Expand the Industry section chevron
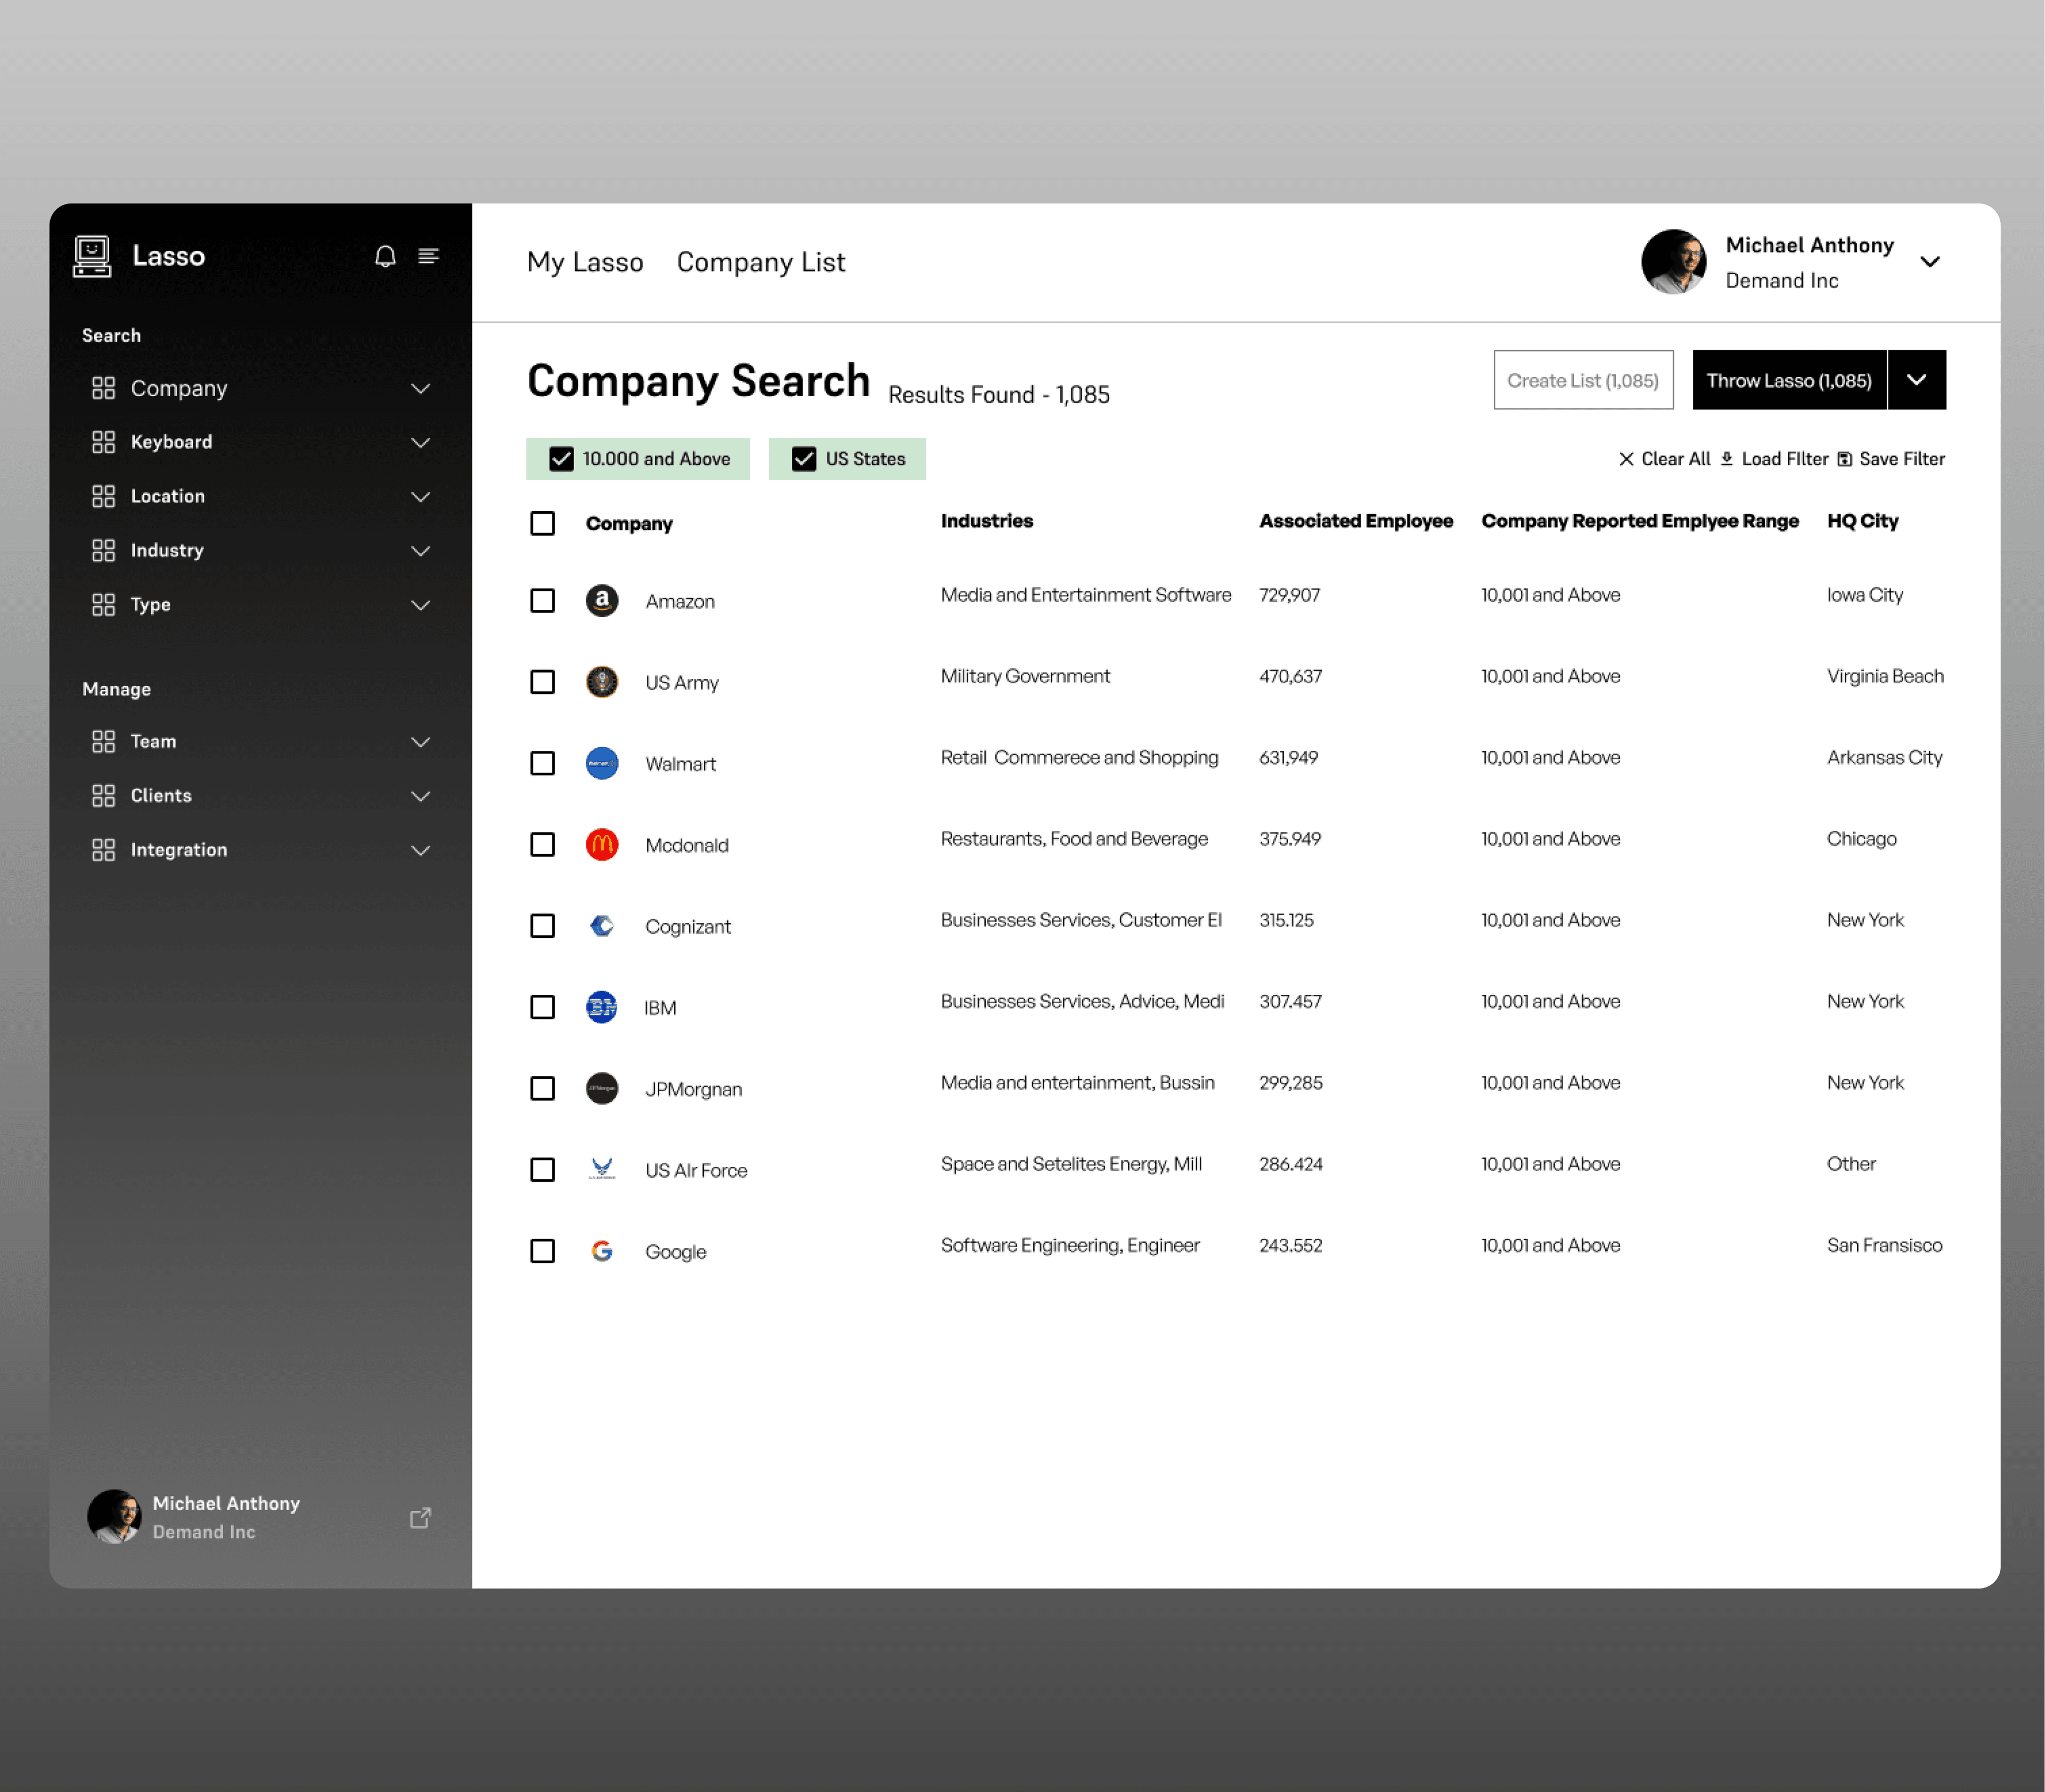The width and height of the screenshot is (2045, 1792). (420, 550)
